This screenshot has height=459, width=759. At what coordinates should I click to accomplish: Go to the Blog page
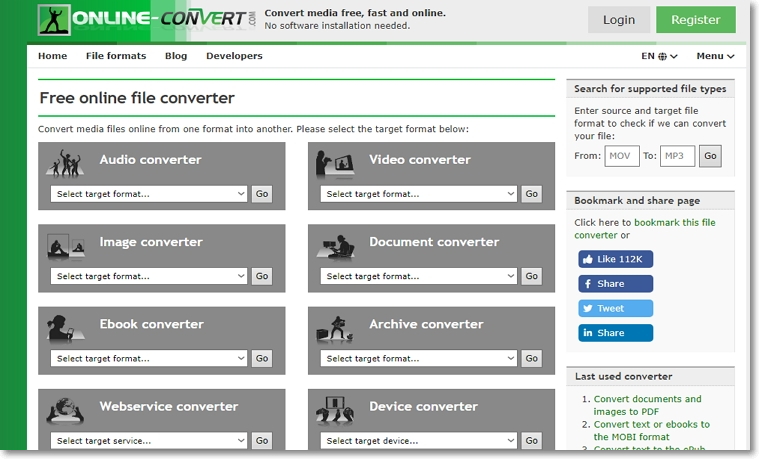pos(176,56)
